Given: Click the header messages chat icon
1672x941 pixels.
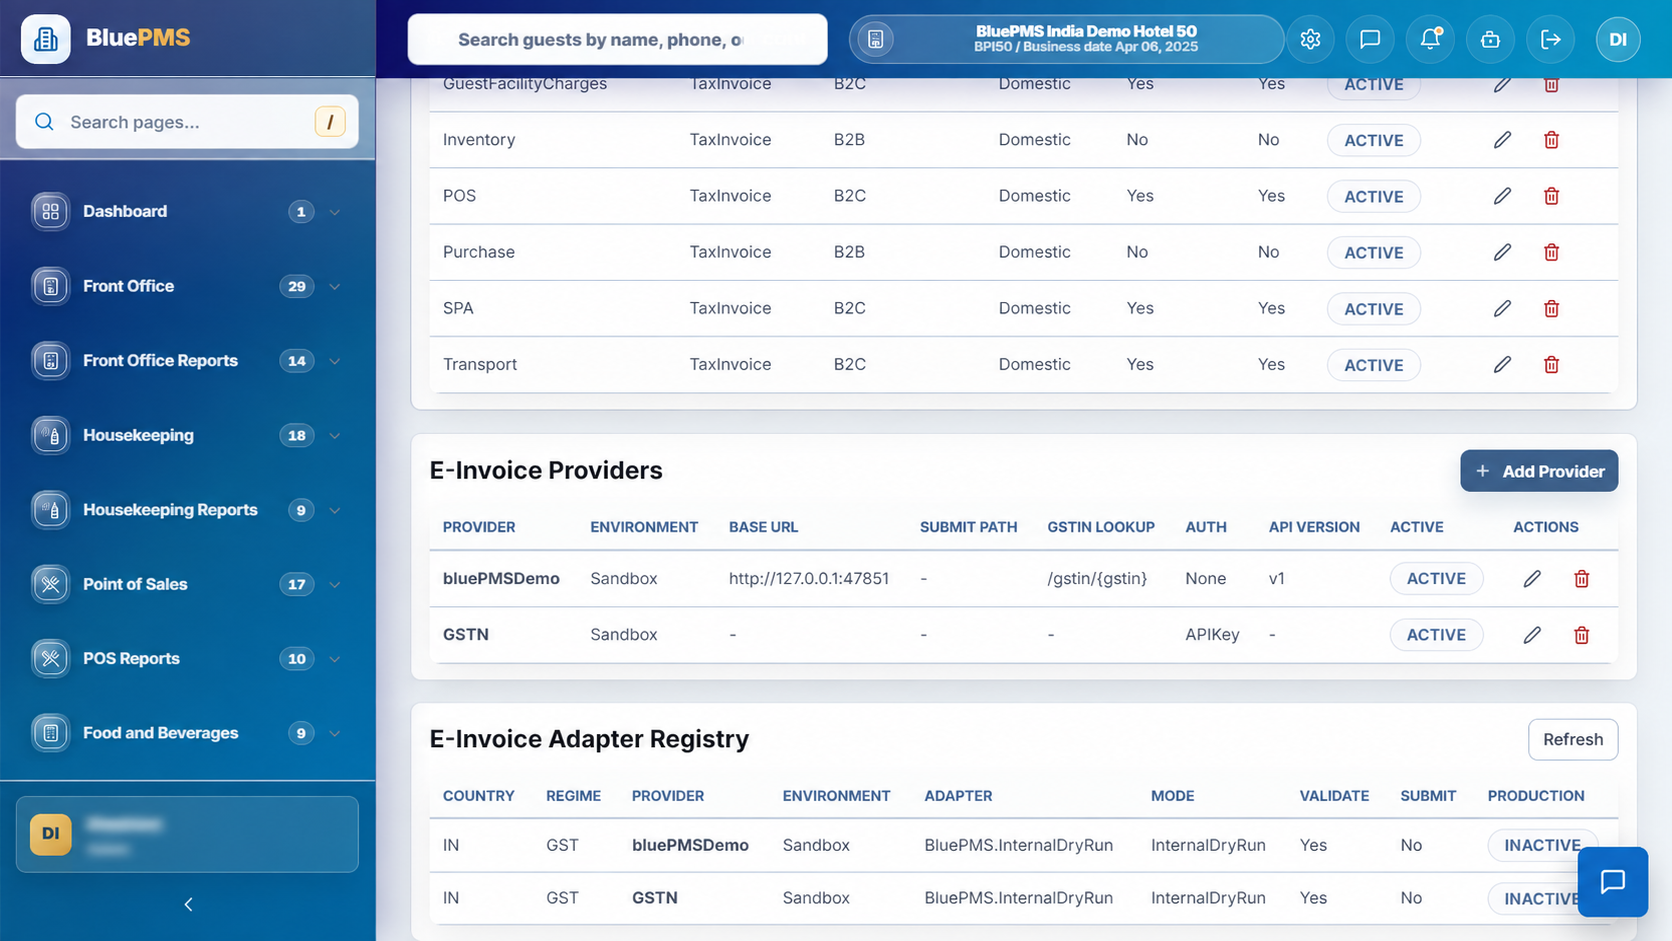Looking at the screenshot, I should (1370, 39).
